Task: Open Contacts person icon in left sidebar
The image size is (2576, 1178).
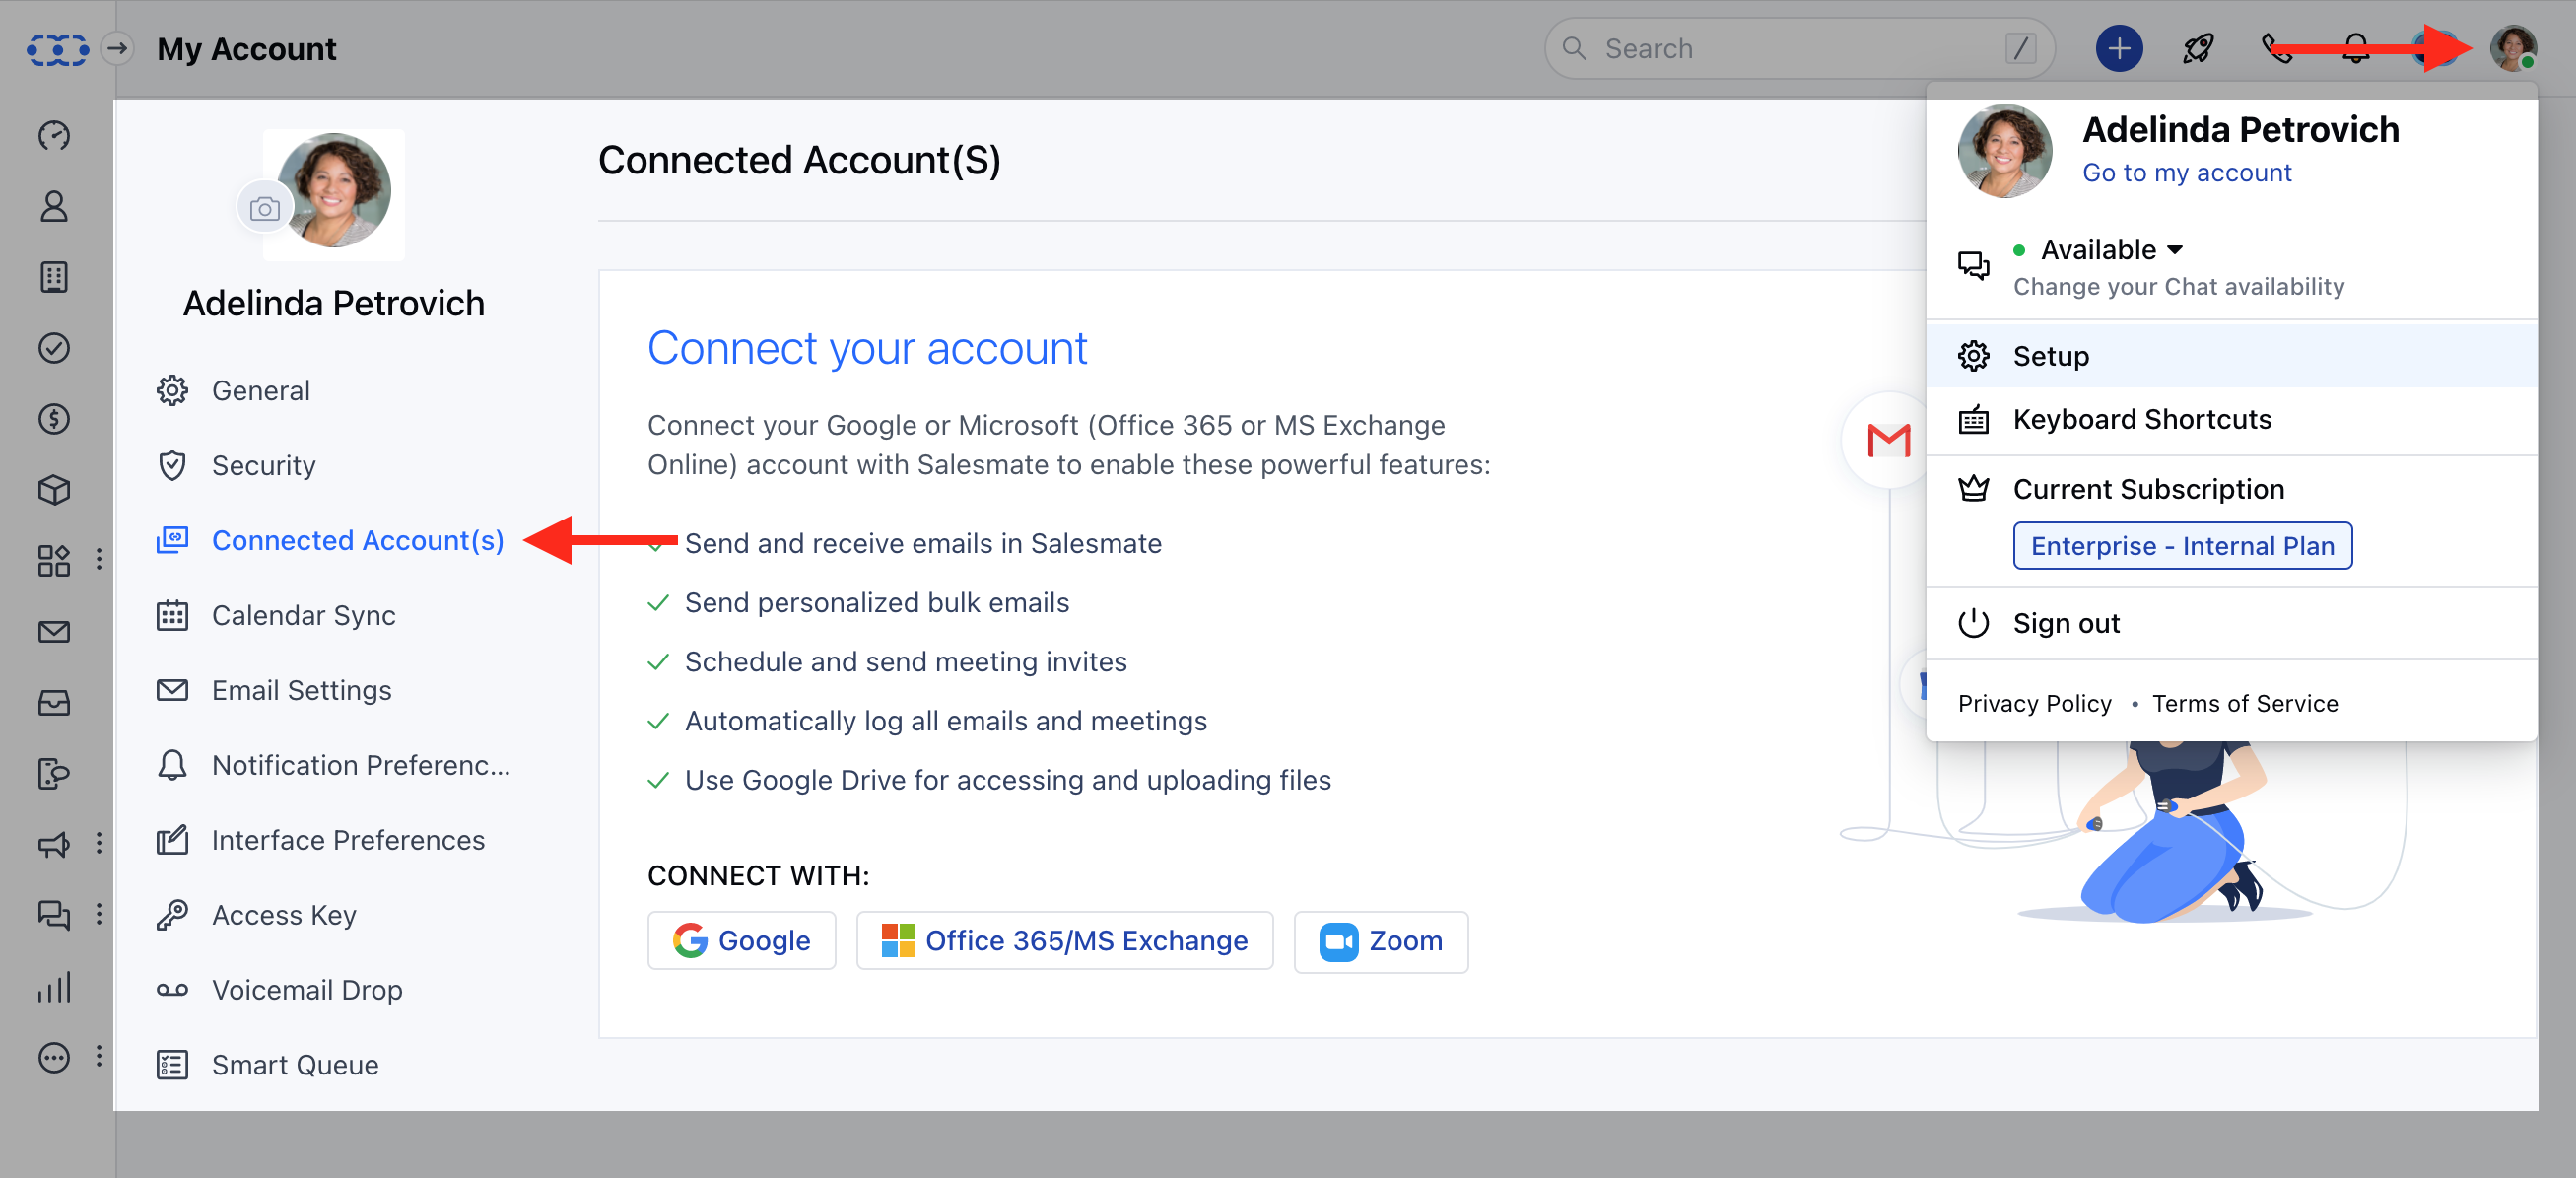Action: point(54,206)
